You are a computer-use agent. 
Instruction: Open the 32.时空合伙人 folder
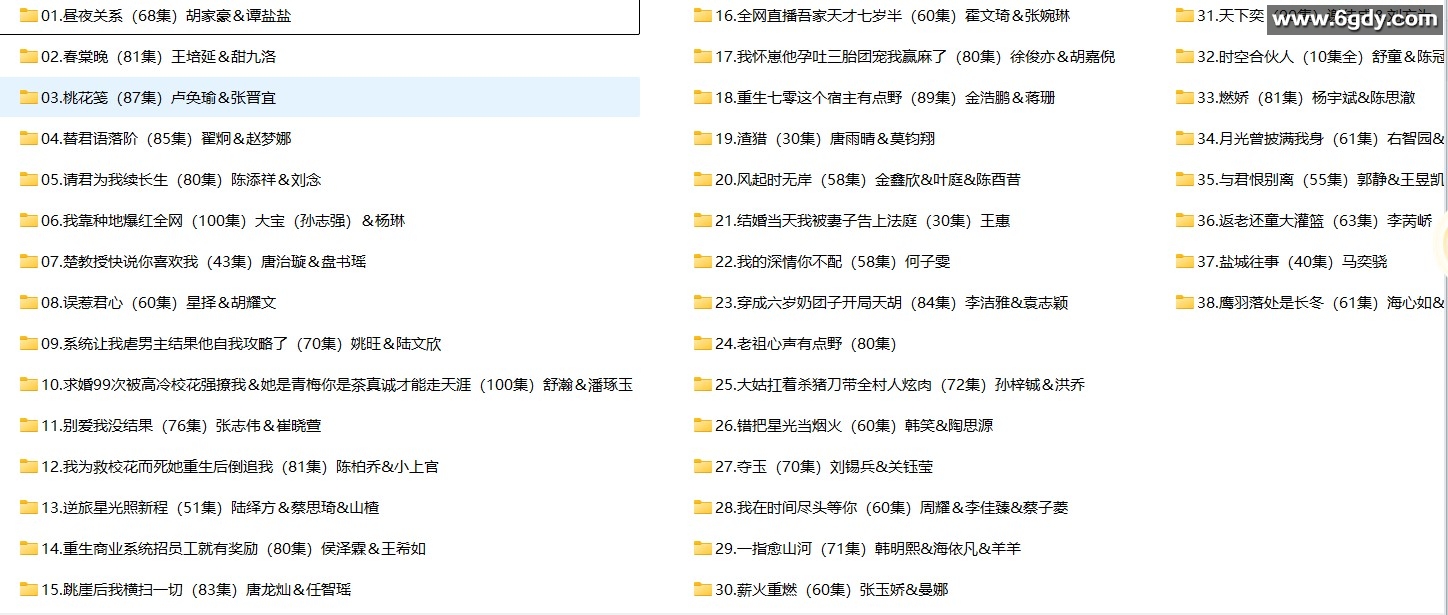click(1290, 57)
